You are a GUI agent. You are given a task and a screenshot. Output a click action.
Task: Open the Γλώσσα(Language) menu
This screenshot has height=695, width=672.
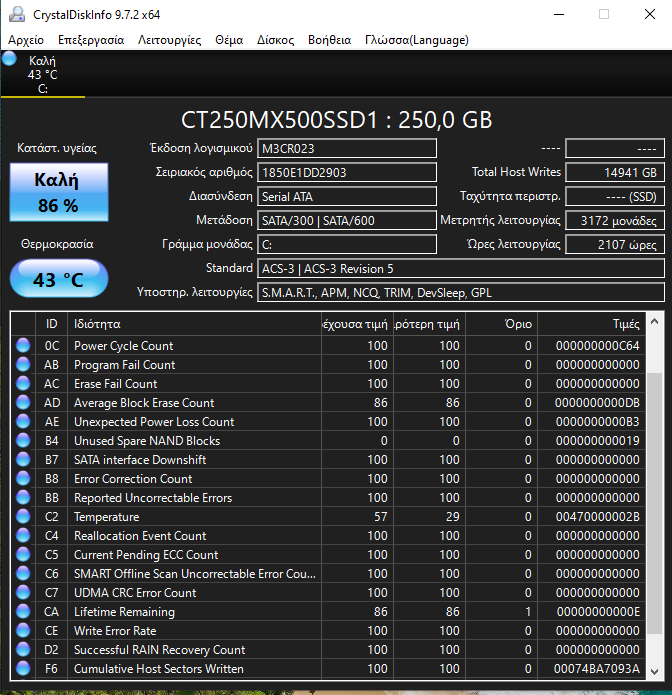[x=416, y=40]
